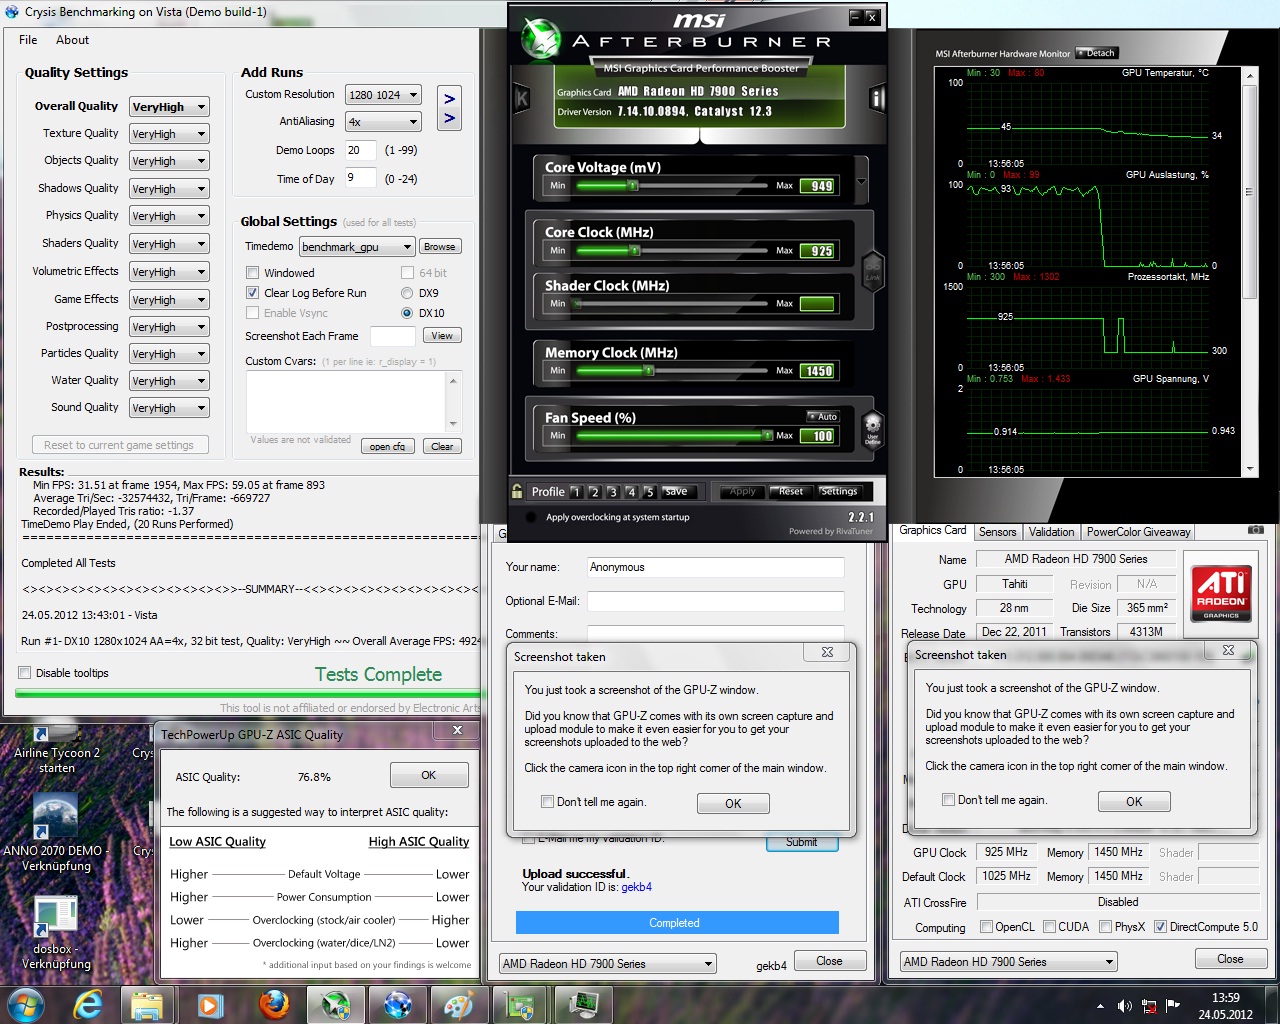The height and width of the screenshot is (1024, 1280).
Task: Toggle Apply overclocking at system startup
Action: click(530, 517)
